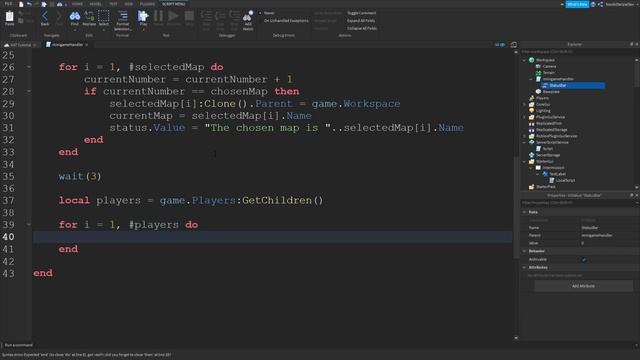The height and width of the screenshot is (360, 640).
Task: Click the Back navigation arrow
Action: [x=45, y=17]
